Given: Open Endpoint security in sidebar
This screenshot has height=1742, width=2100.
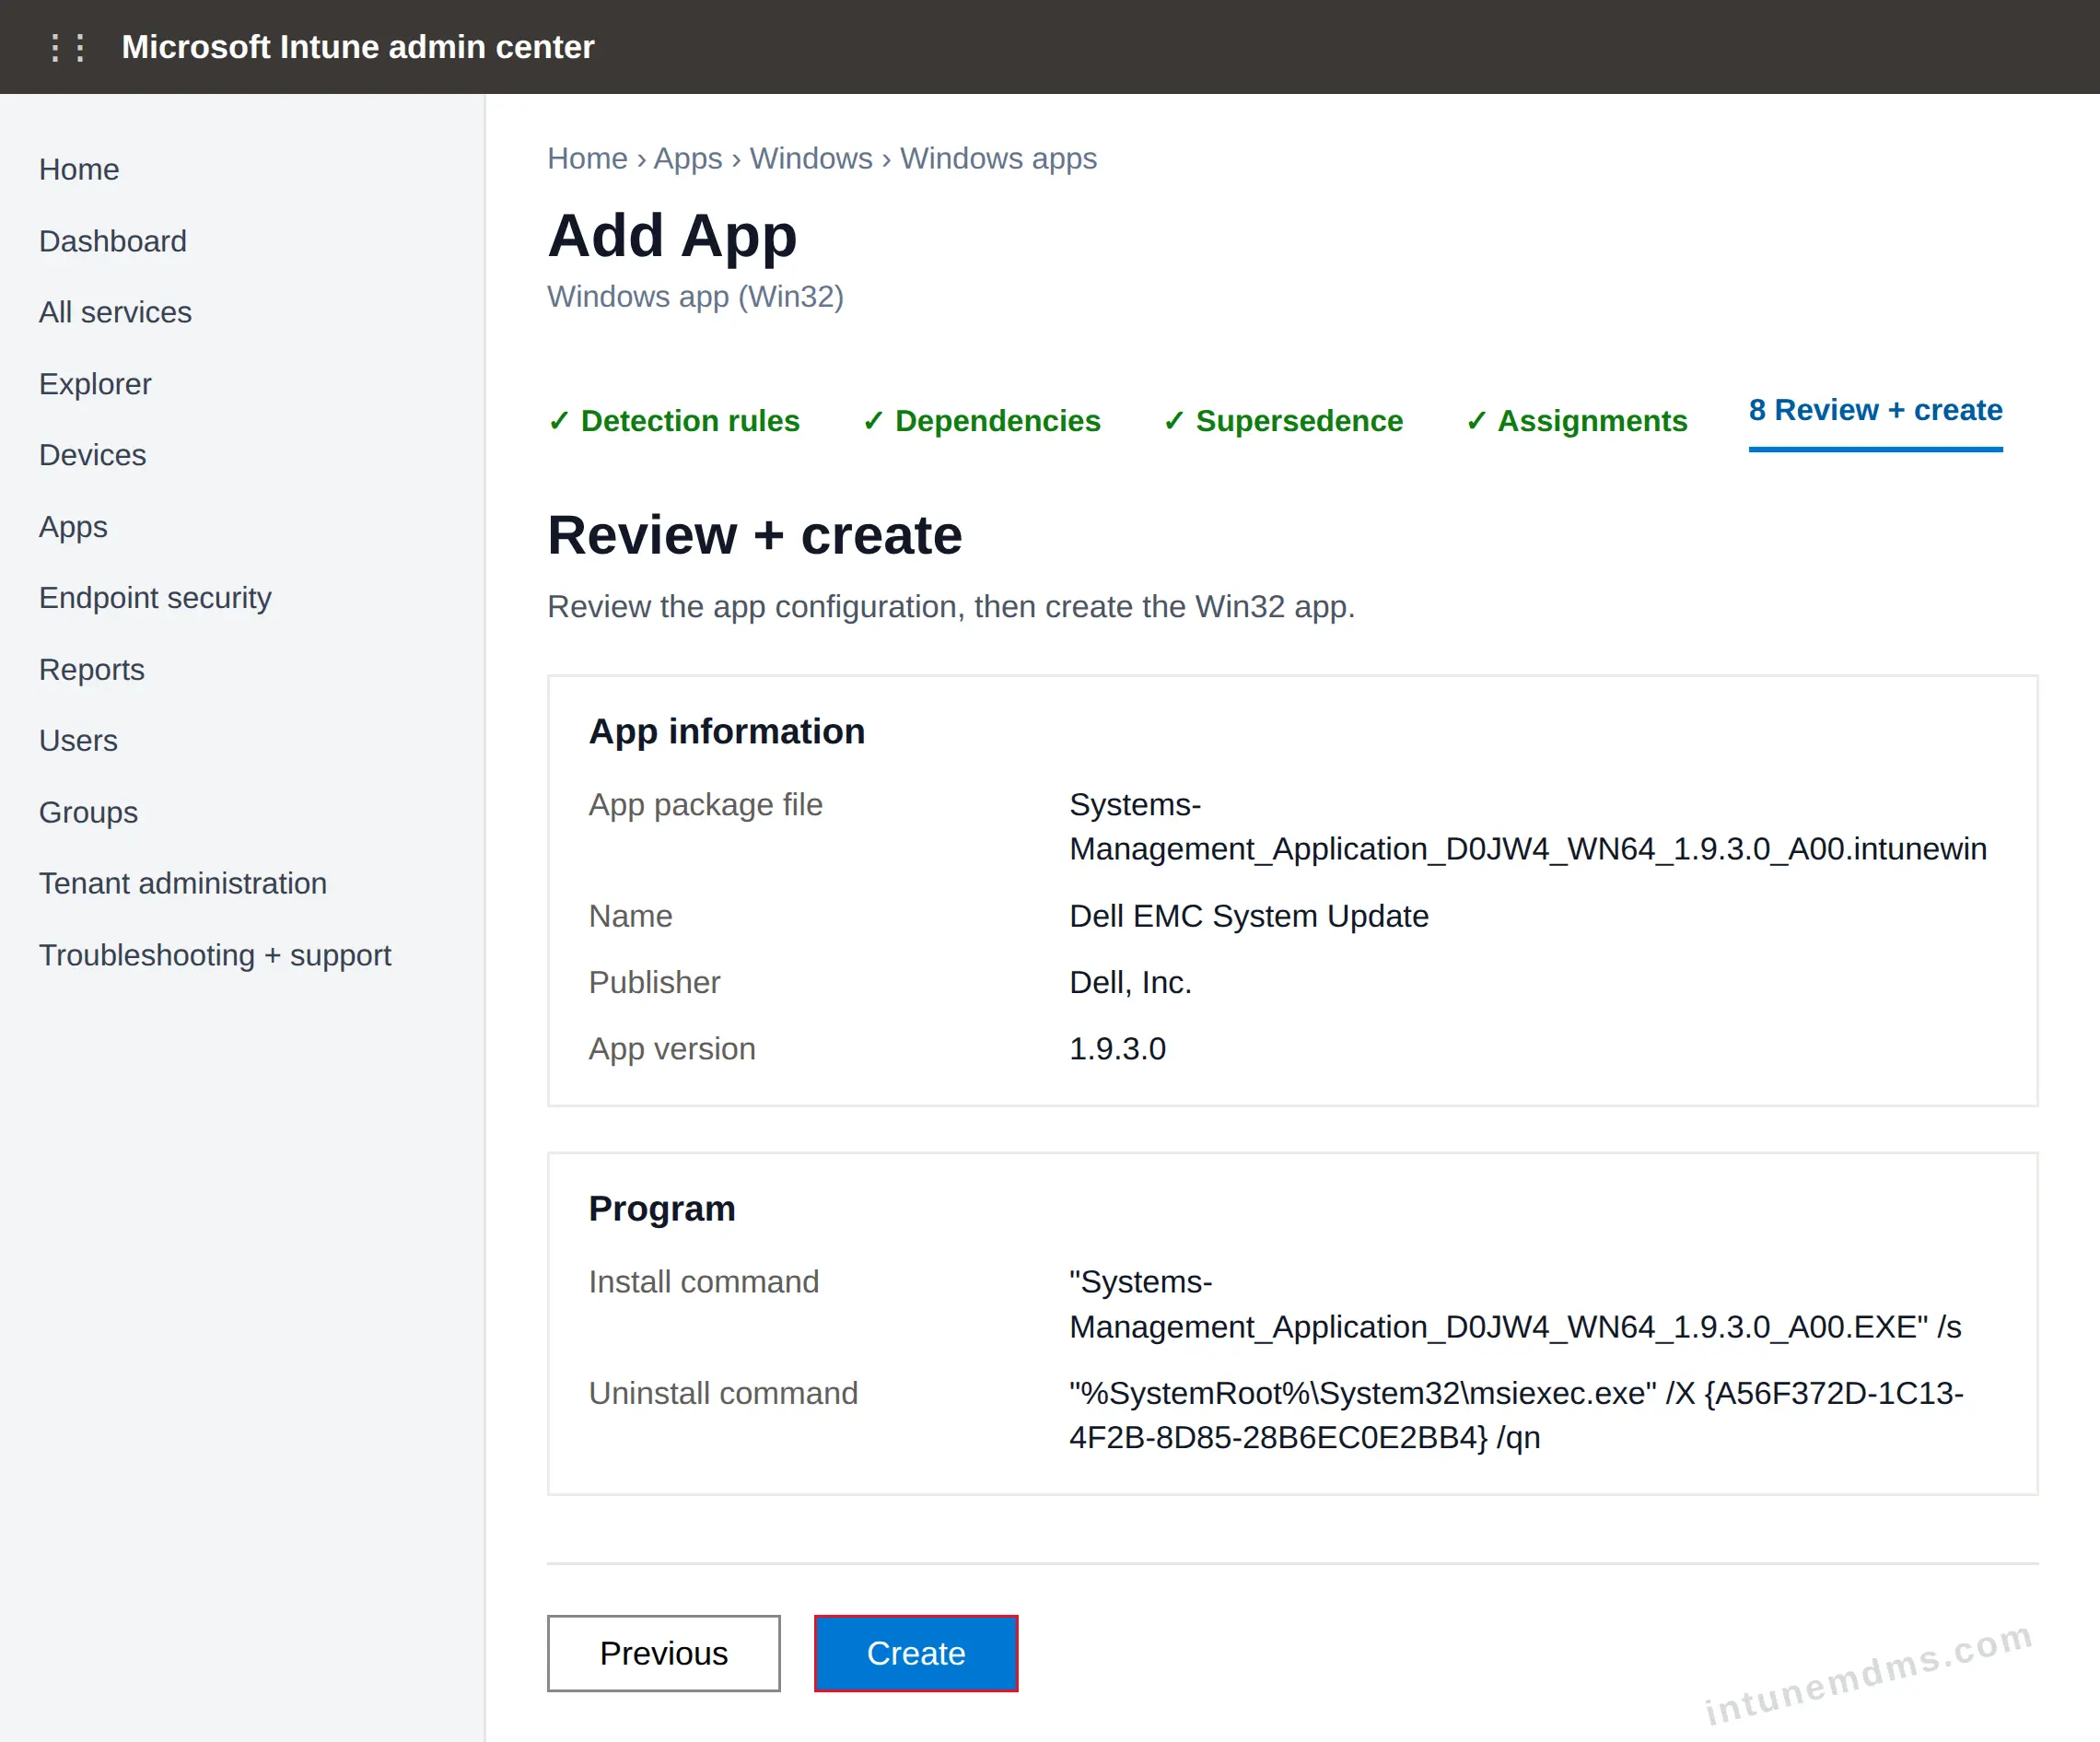Looking at the screenshot, I should (x=155, y=598).
